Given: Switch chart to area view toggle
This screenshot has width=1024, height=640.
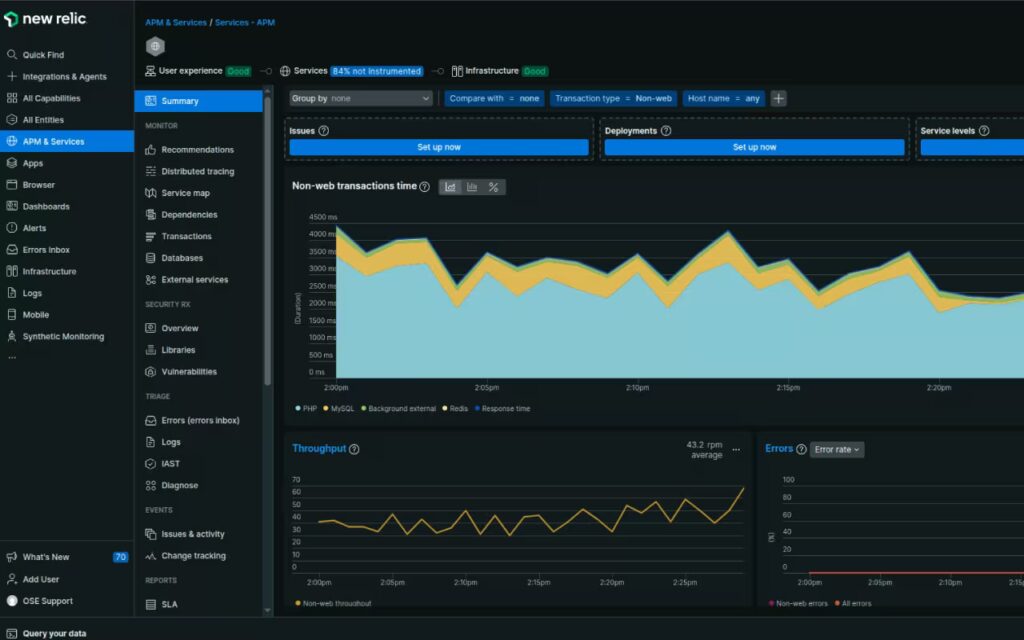Looking at the screenshot, I should tap(451, 187).
